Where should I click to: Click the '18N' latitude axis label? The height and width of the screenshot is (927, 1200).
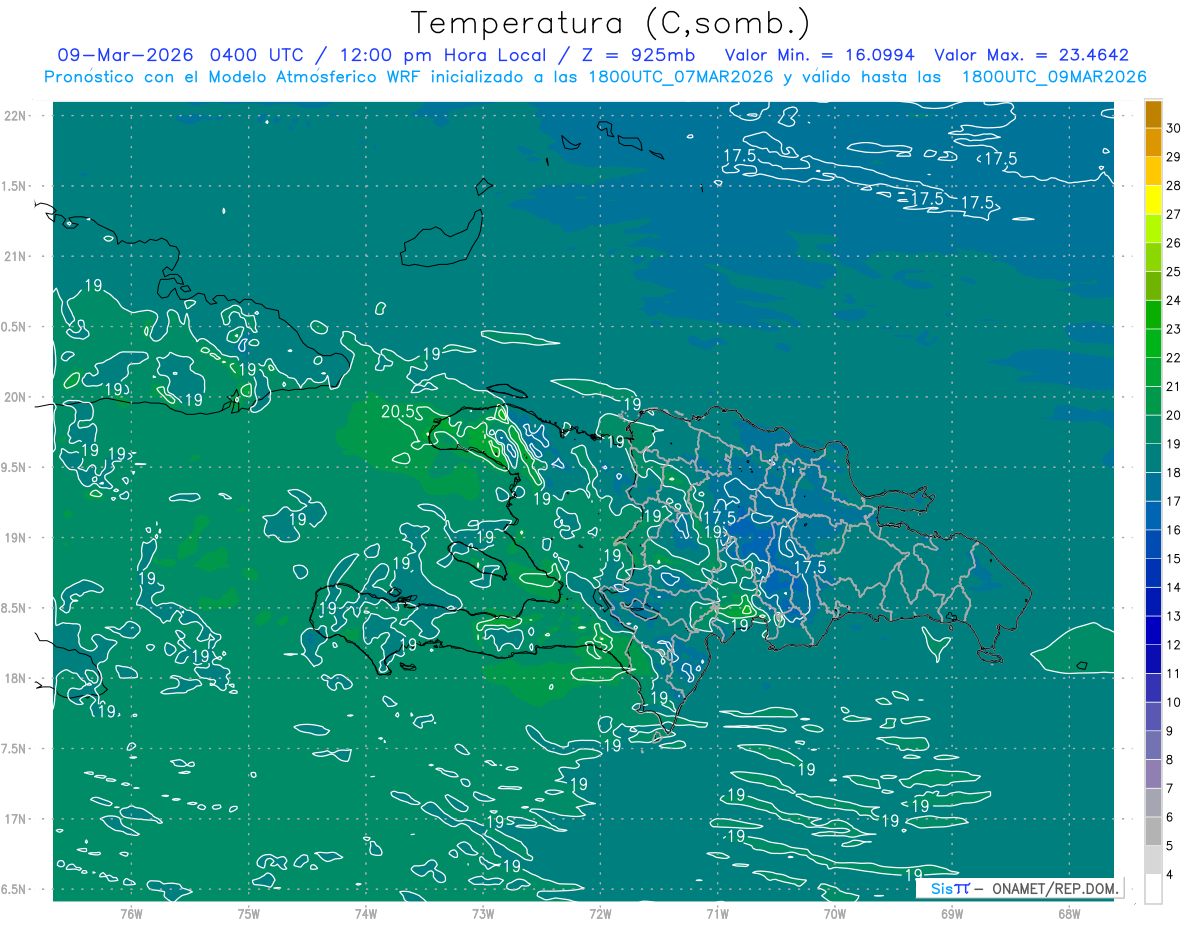[x=16, y=678]
